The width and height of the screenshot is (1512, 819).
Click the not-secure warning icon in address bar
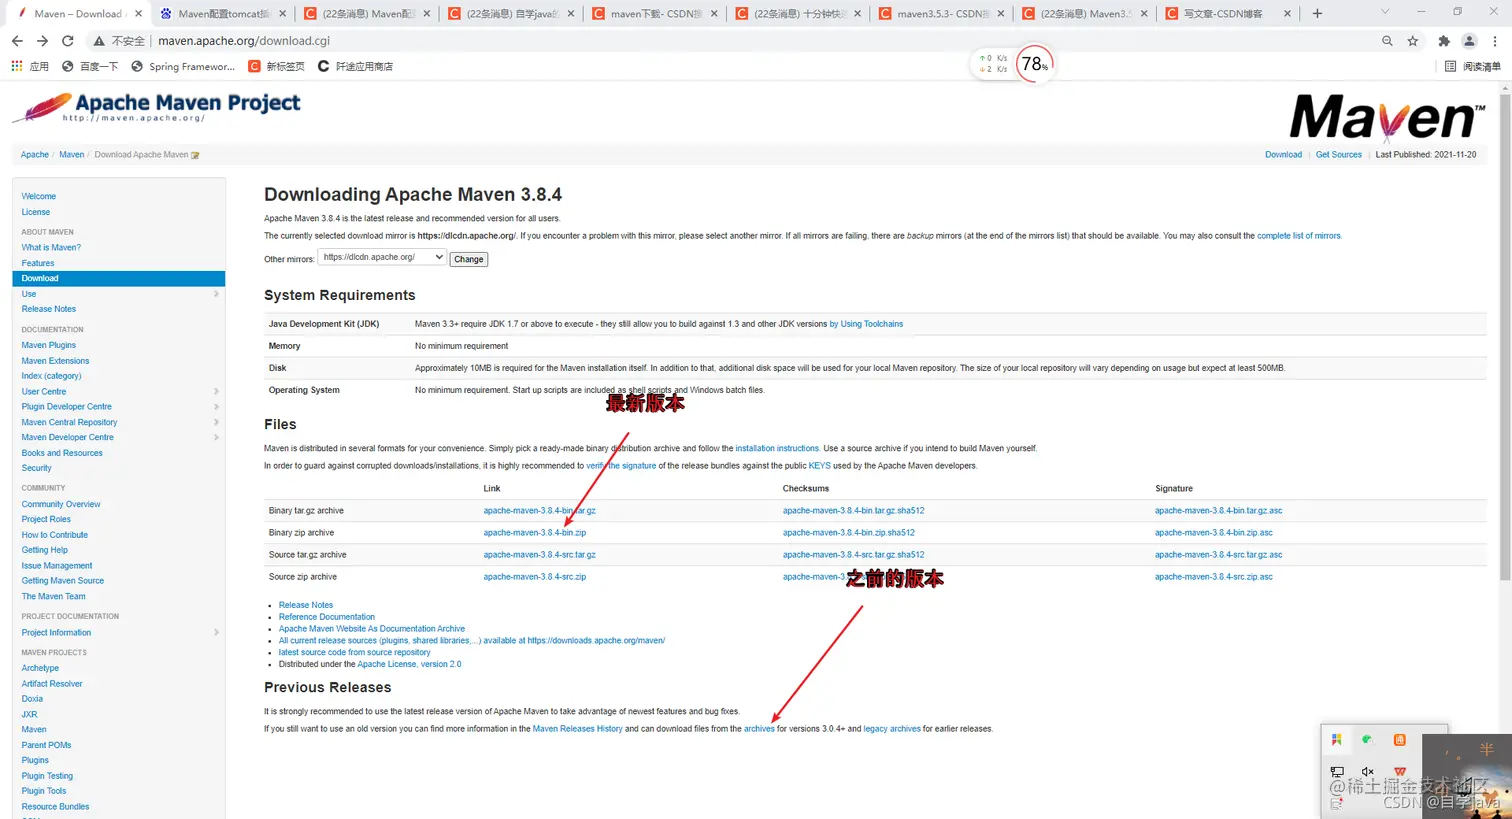point(99,41)
